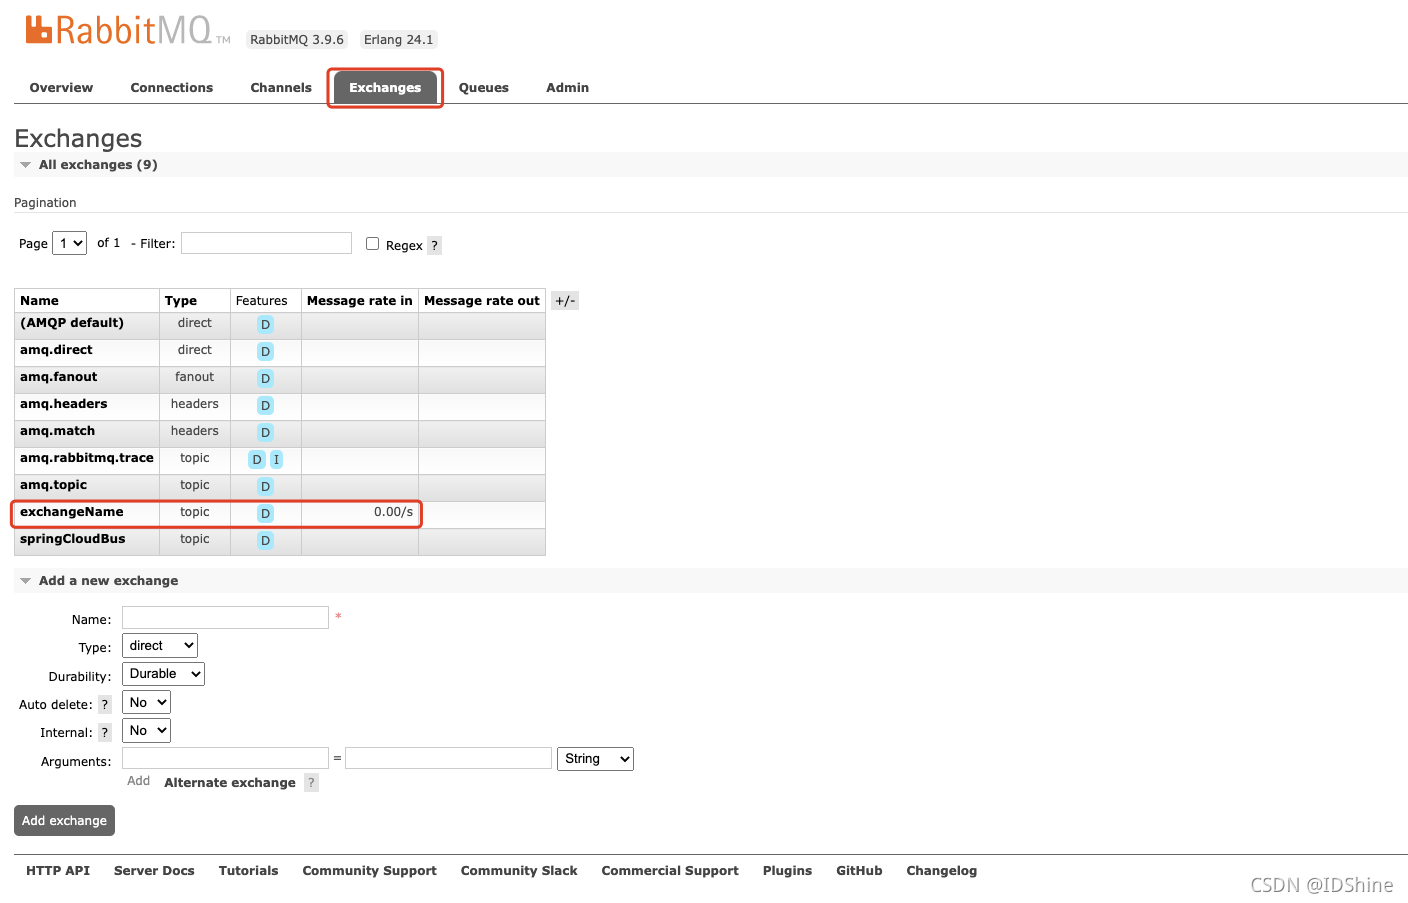Open the Auto delete help icon

point(104,704)
